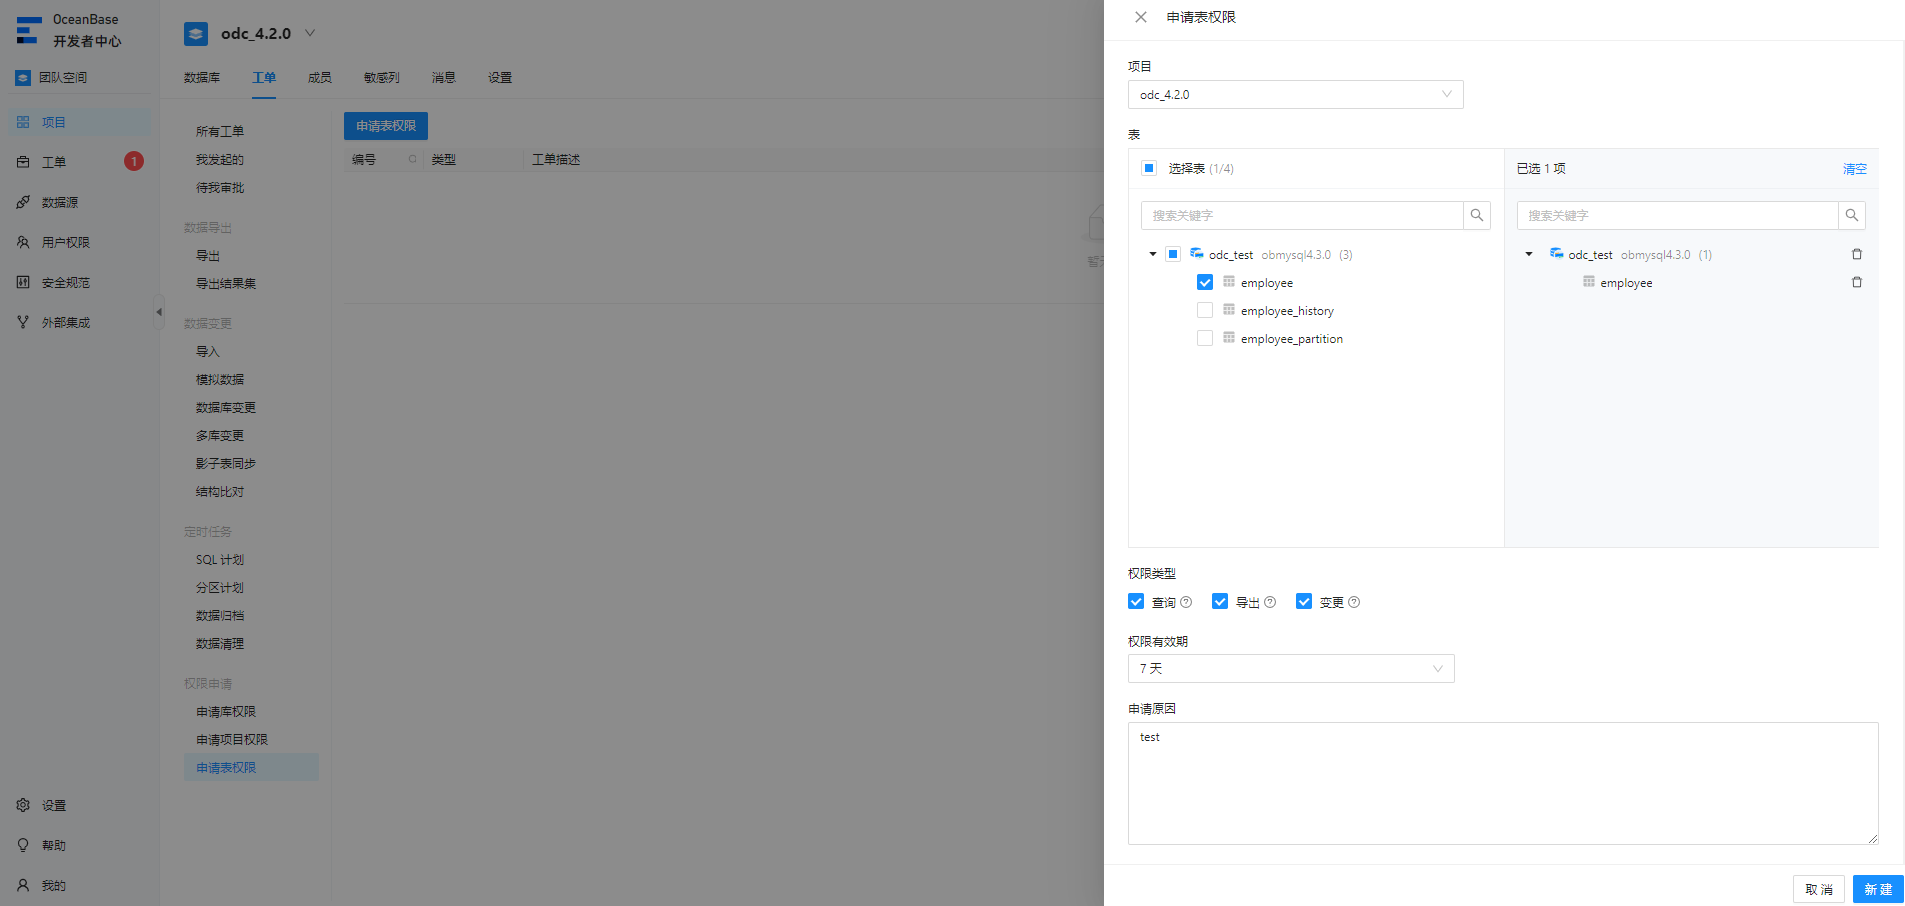This screenshot has height=906, width=1905.
Task: Click the 取消 cancel button
Action: [x=1818, y=889]
